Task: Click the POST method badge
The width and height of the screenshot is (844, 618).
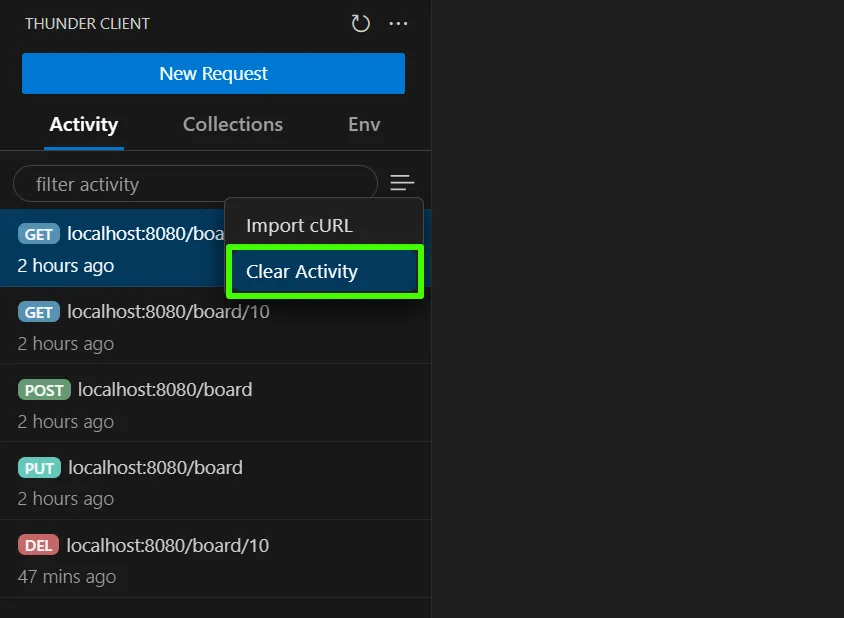Action: pyautogui.click(x=44, y=390)
